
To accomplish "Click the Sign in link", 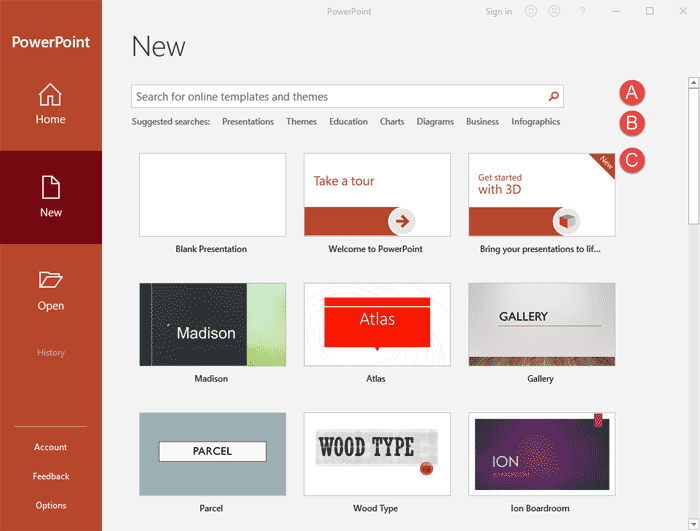I will [x=499, y=12].
